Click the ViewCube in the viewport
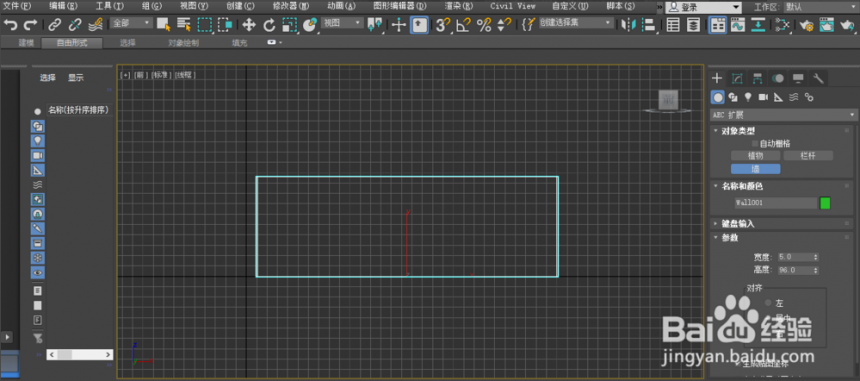 coord(668,100)
